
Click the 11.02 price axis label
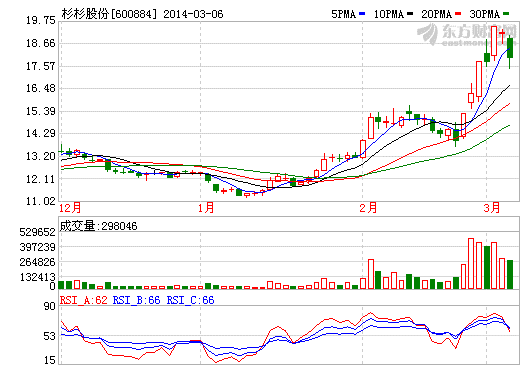[41, 202]
